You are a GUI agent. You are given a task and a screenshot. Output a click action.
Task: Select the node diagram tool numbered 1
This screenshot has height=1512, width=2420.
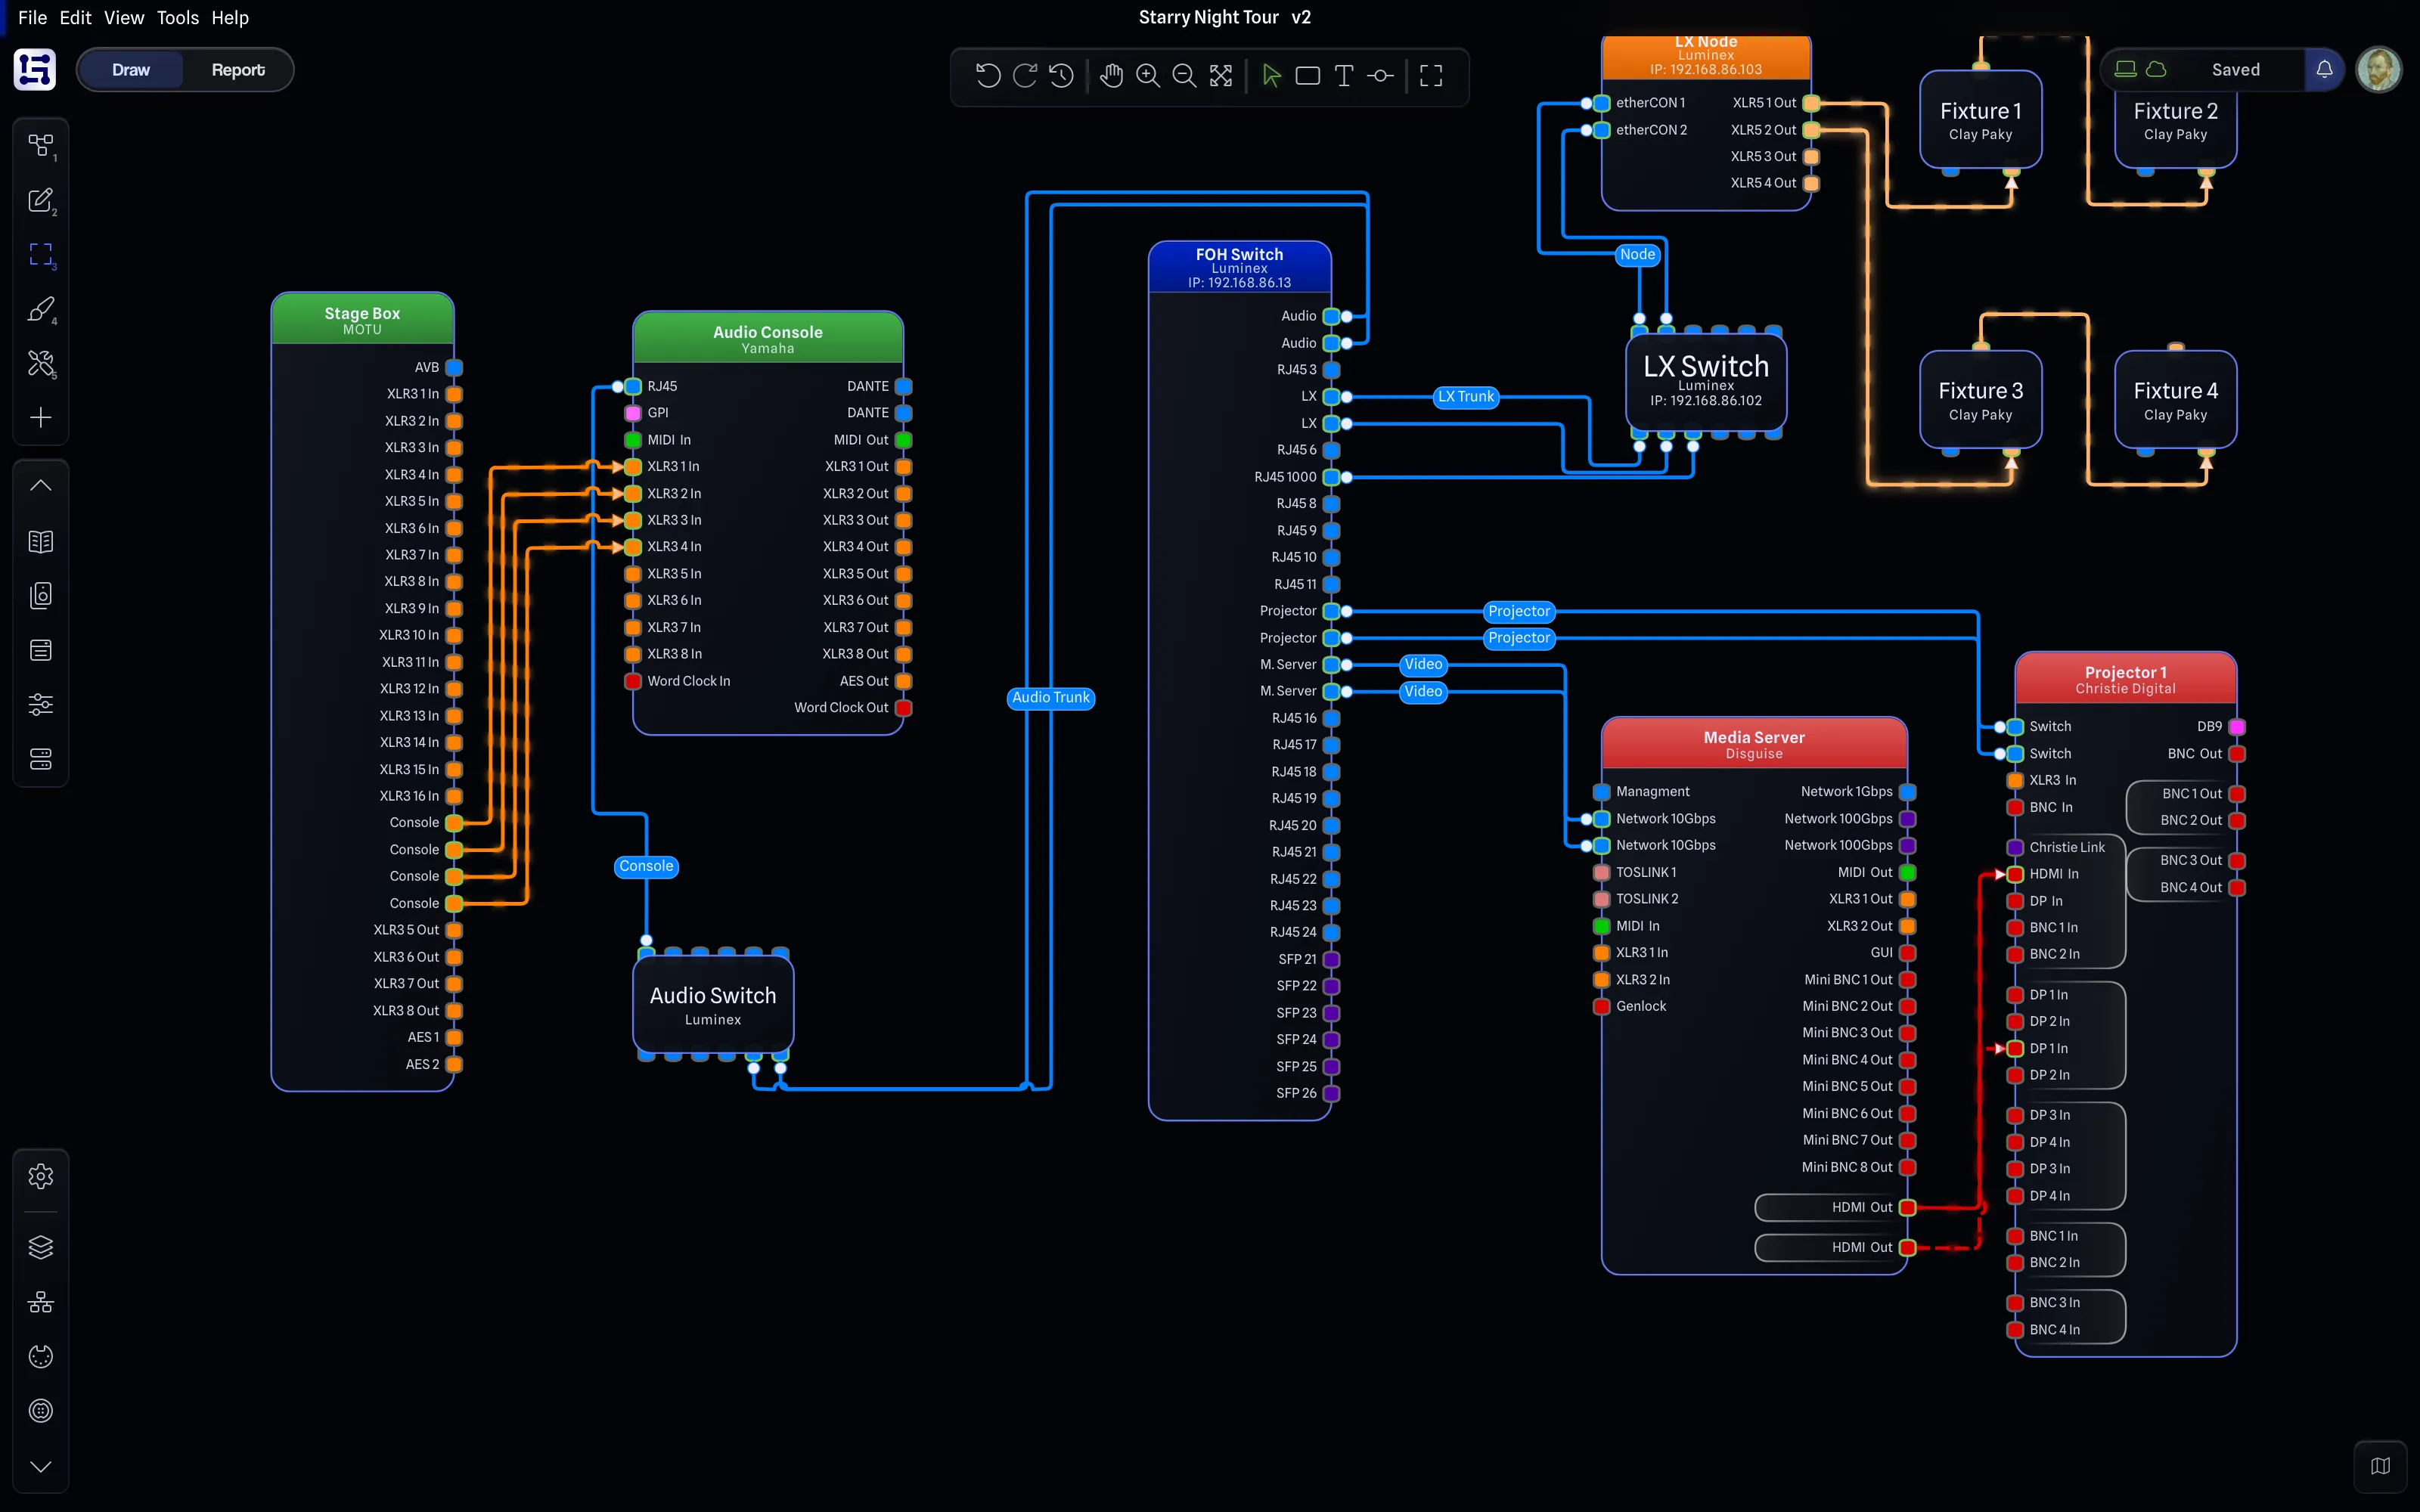click(x=41, y=146)
